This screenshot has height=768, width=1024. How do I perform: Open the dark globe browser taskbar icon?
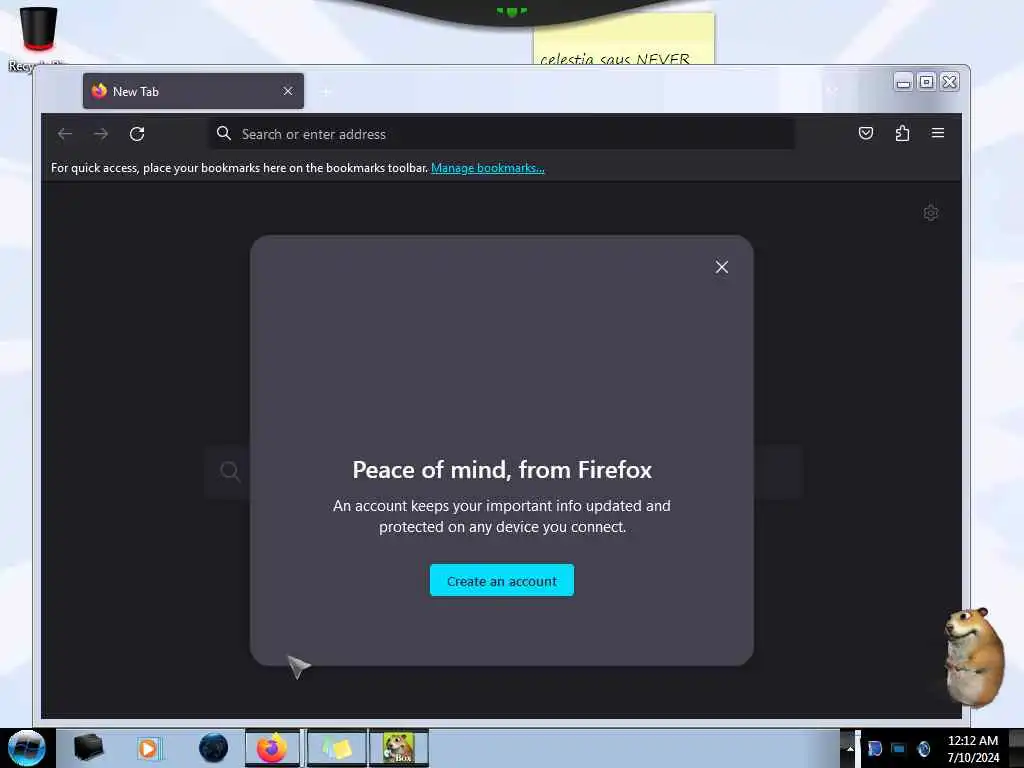tap(214, 748)
